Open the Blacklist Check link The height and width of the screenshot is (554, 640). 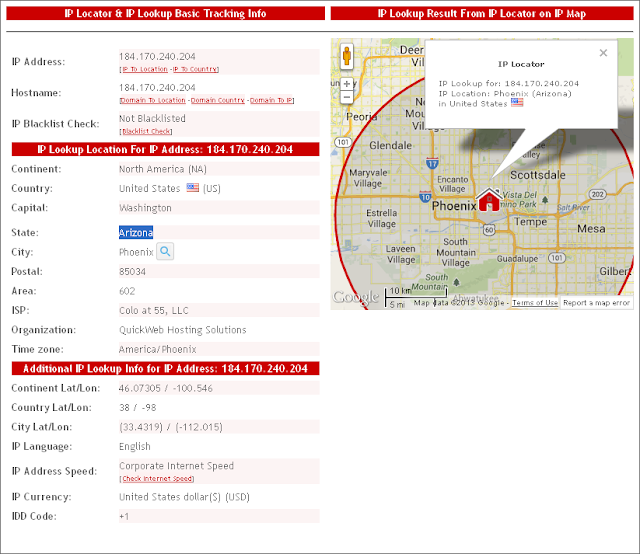[146, 131]
